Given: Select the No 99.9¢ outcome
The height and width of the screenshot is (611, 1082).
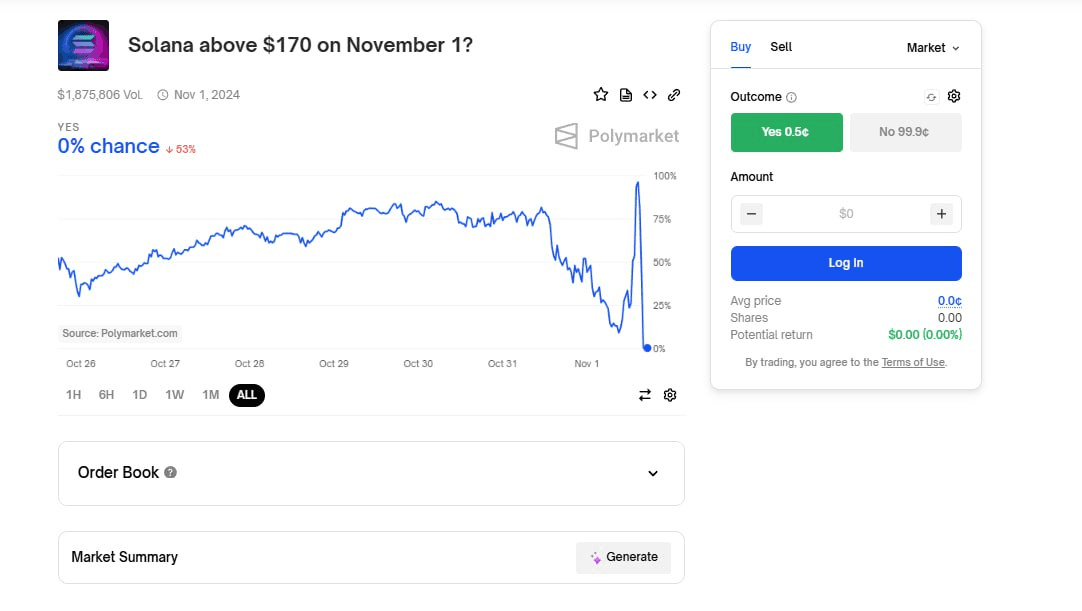Looking at the screenshot, I should coord(905,132).
